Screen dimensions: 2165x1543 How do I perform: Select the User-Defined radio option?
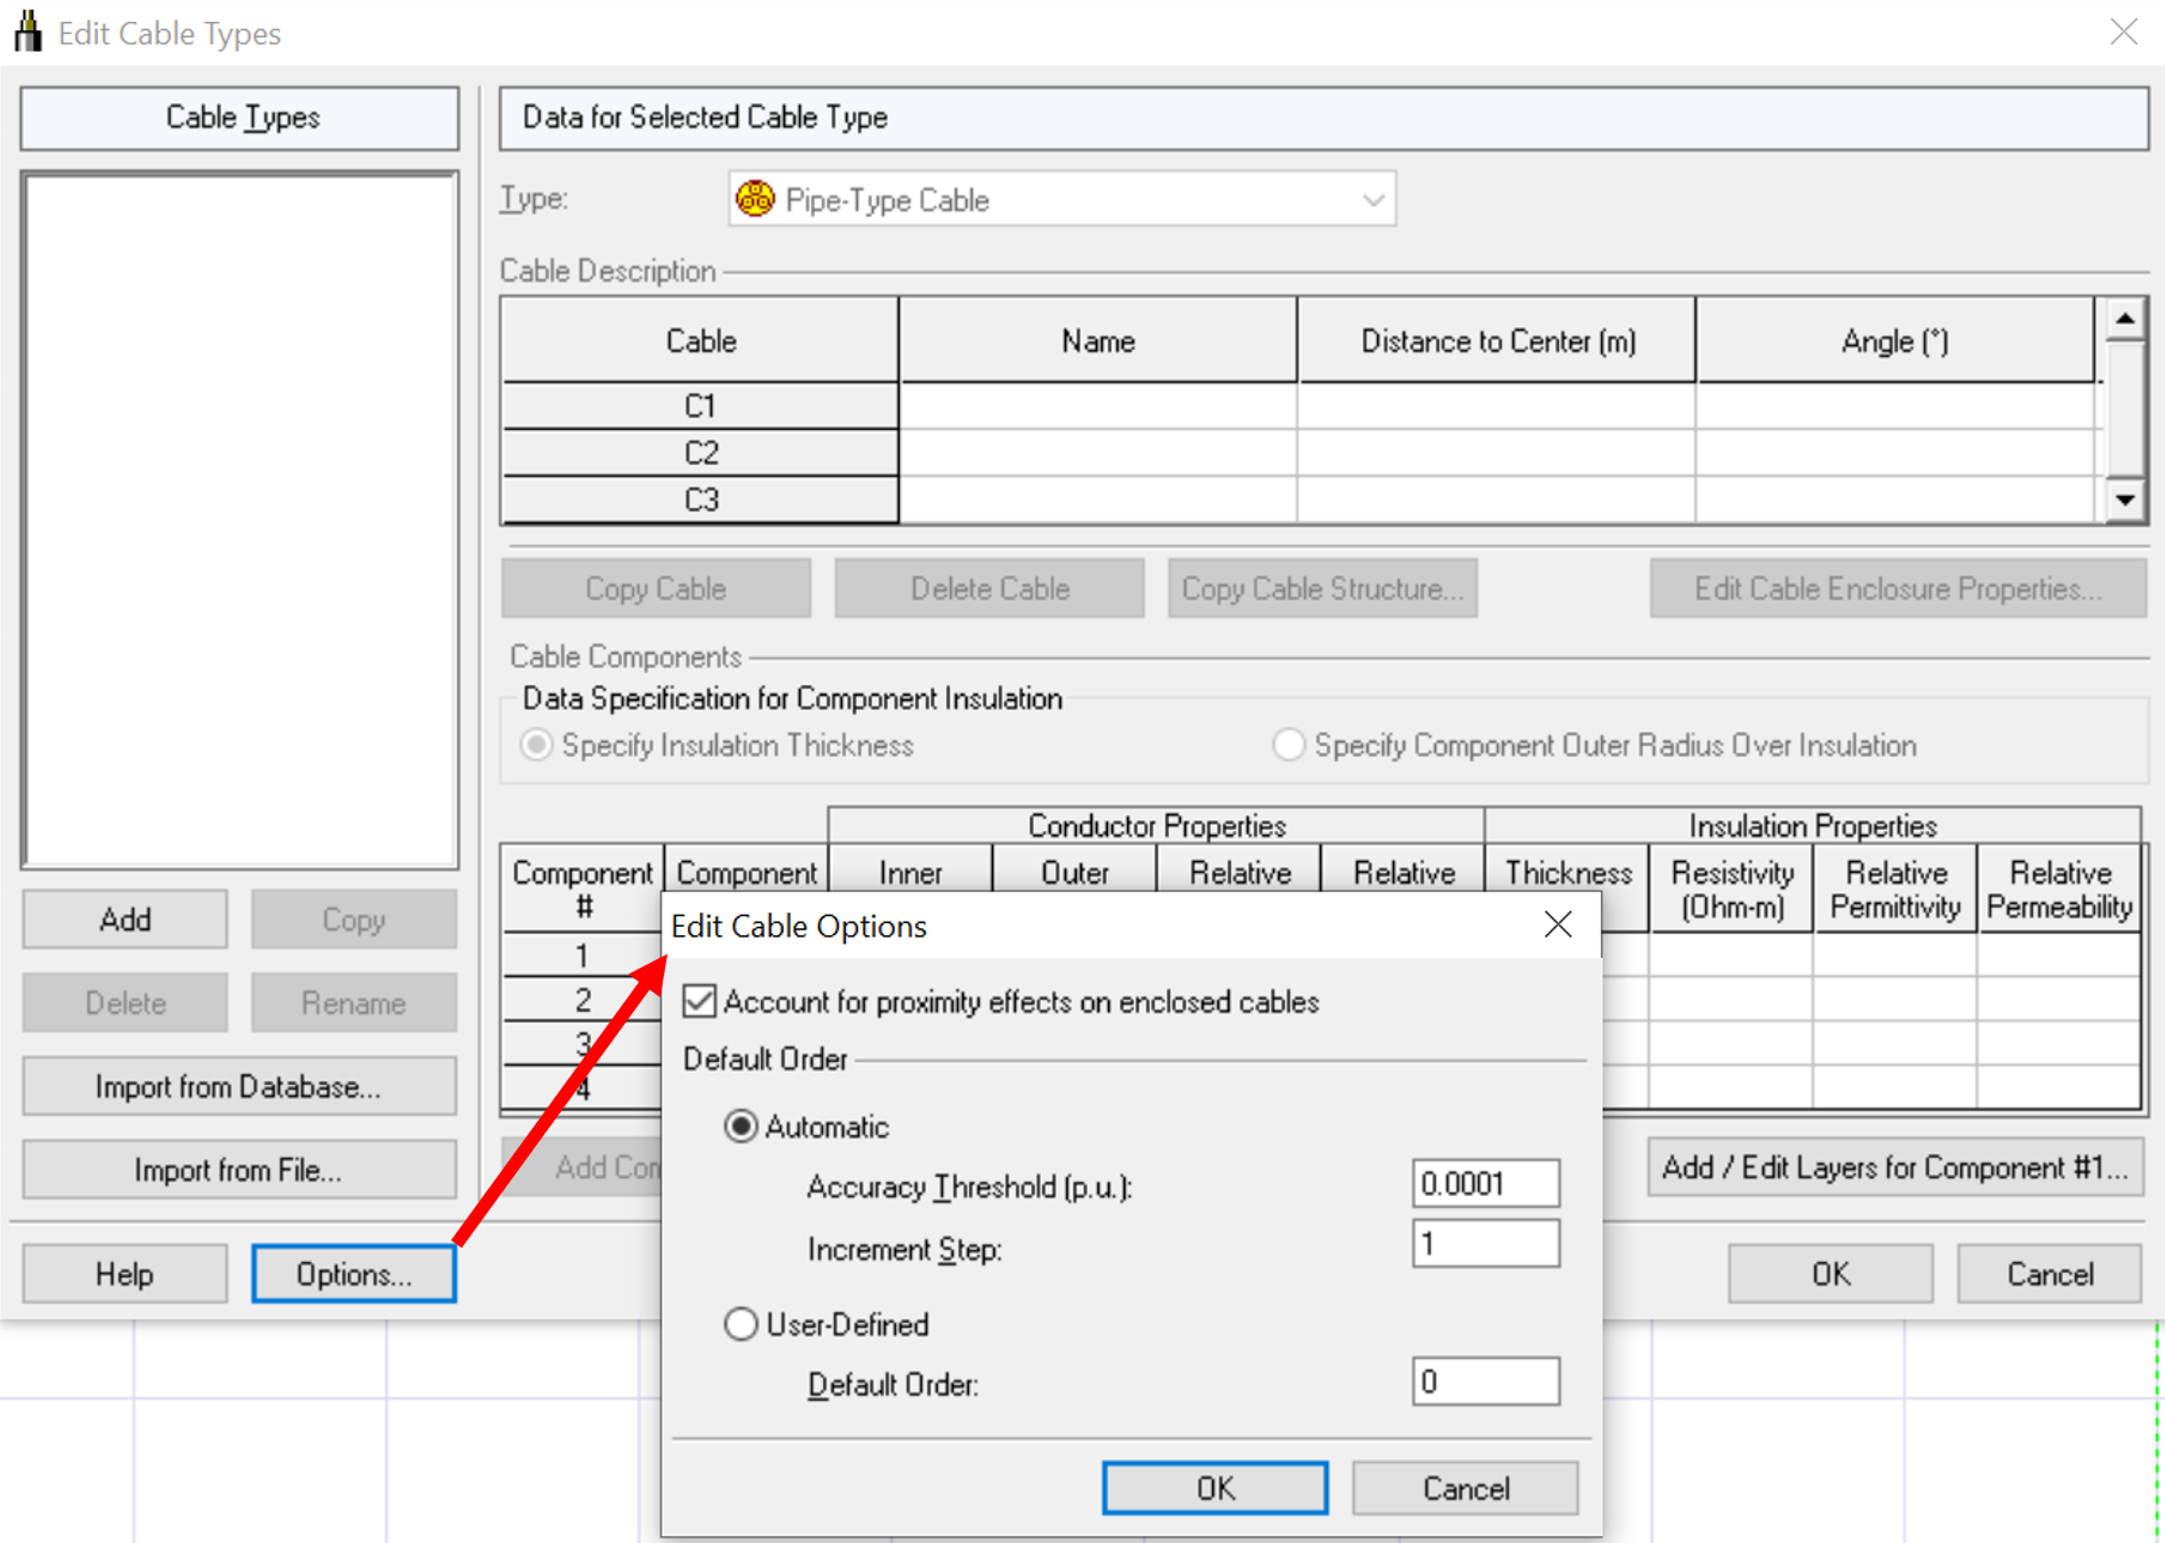click(x=740, y=1324)
